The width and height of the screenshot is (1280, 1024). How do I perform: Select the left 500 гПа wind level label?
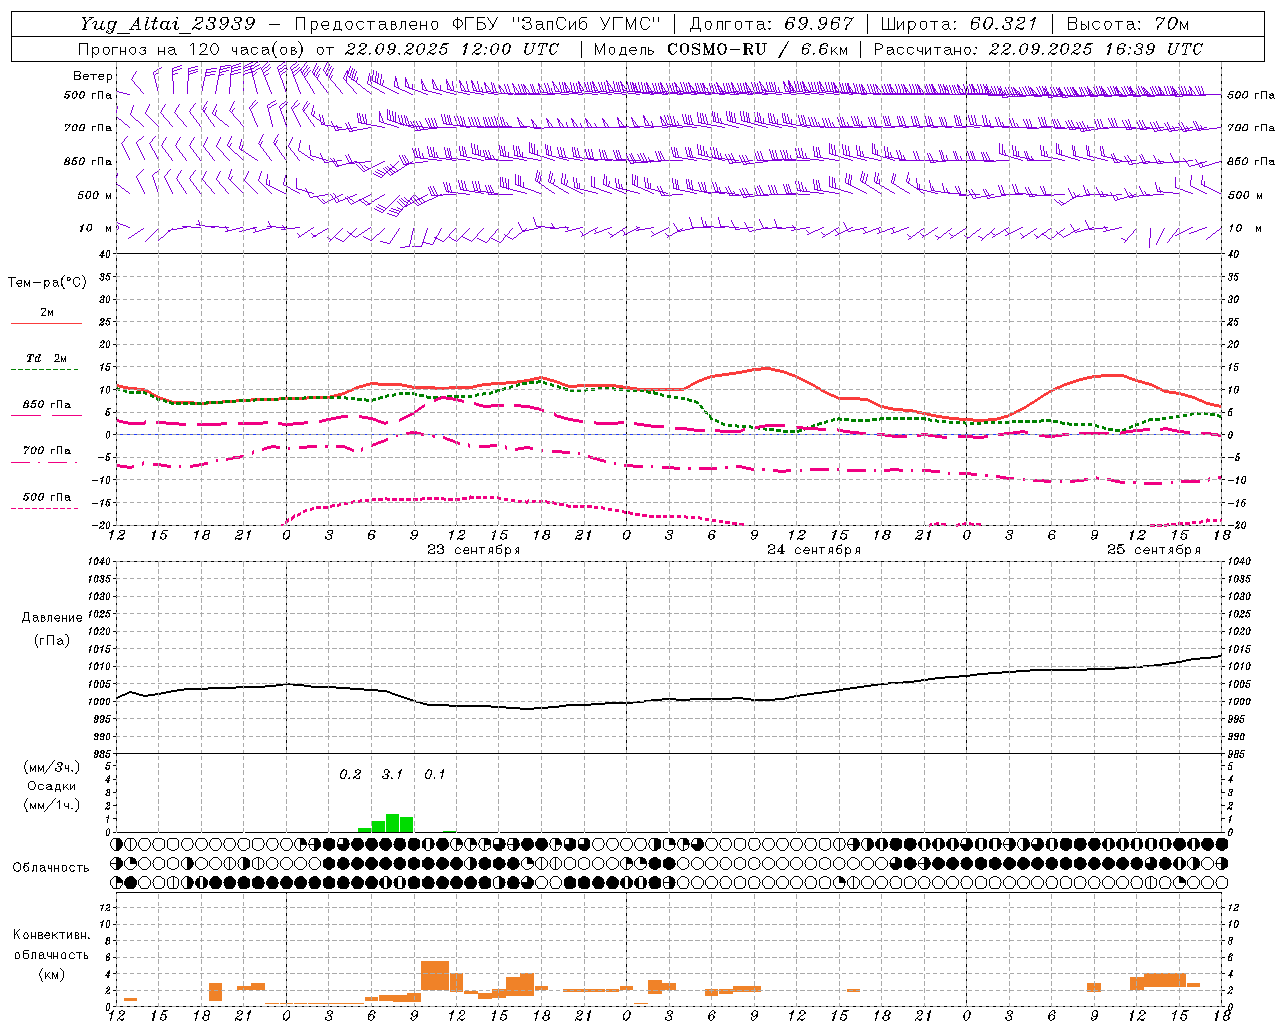88,96
